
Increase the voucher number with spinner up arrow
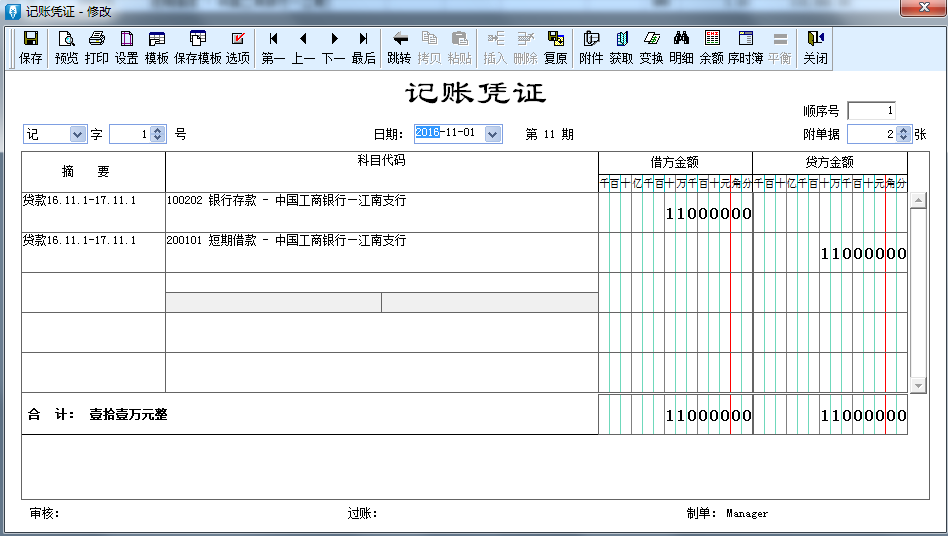(158, 131)
